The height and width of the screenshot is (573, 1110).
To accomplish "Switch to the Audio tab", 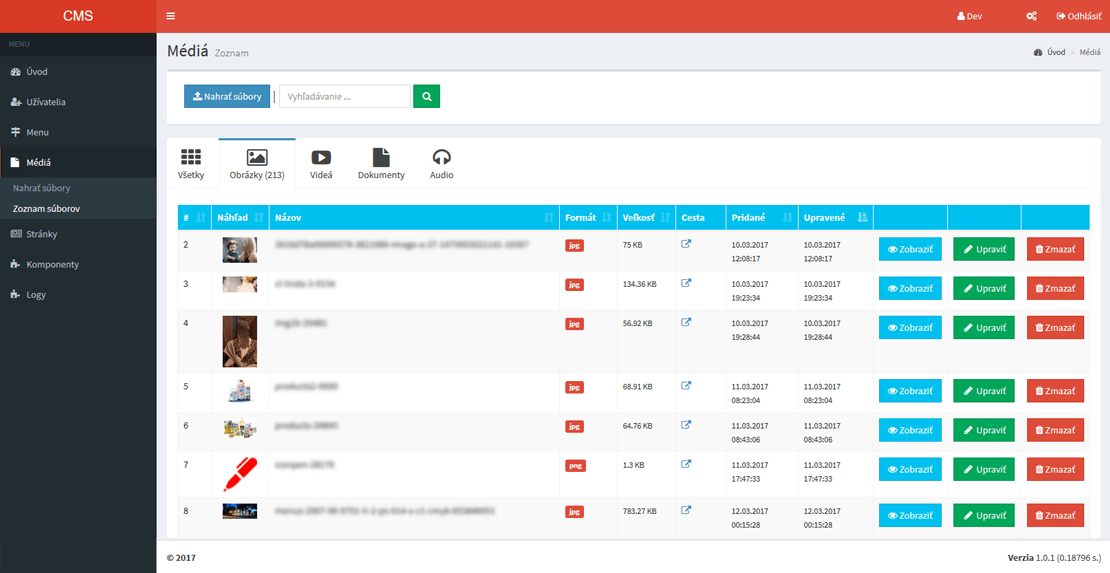I will click(x=442, y=164).
